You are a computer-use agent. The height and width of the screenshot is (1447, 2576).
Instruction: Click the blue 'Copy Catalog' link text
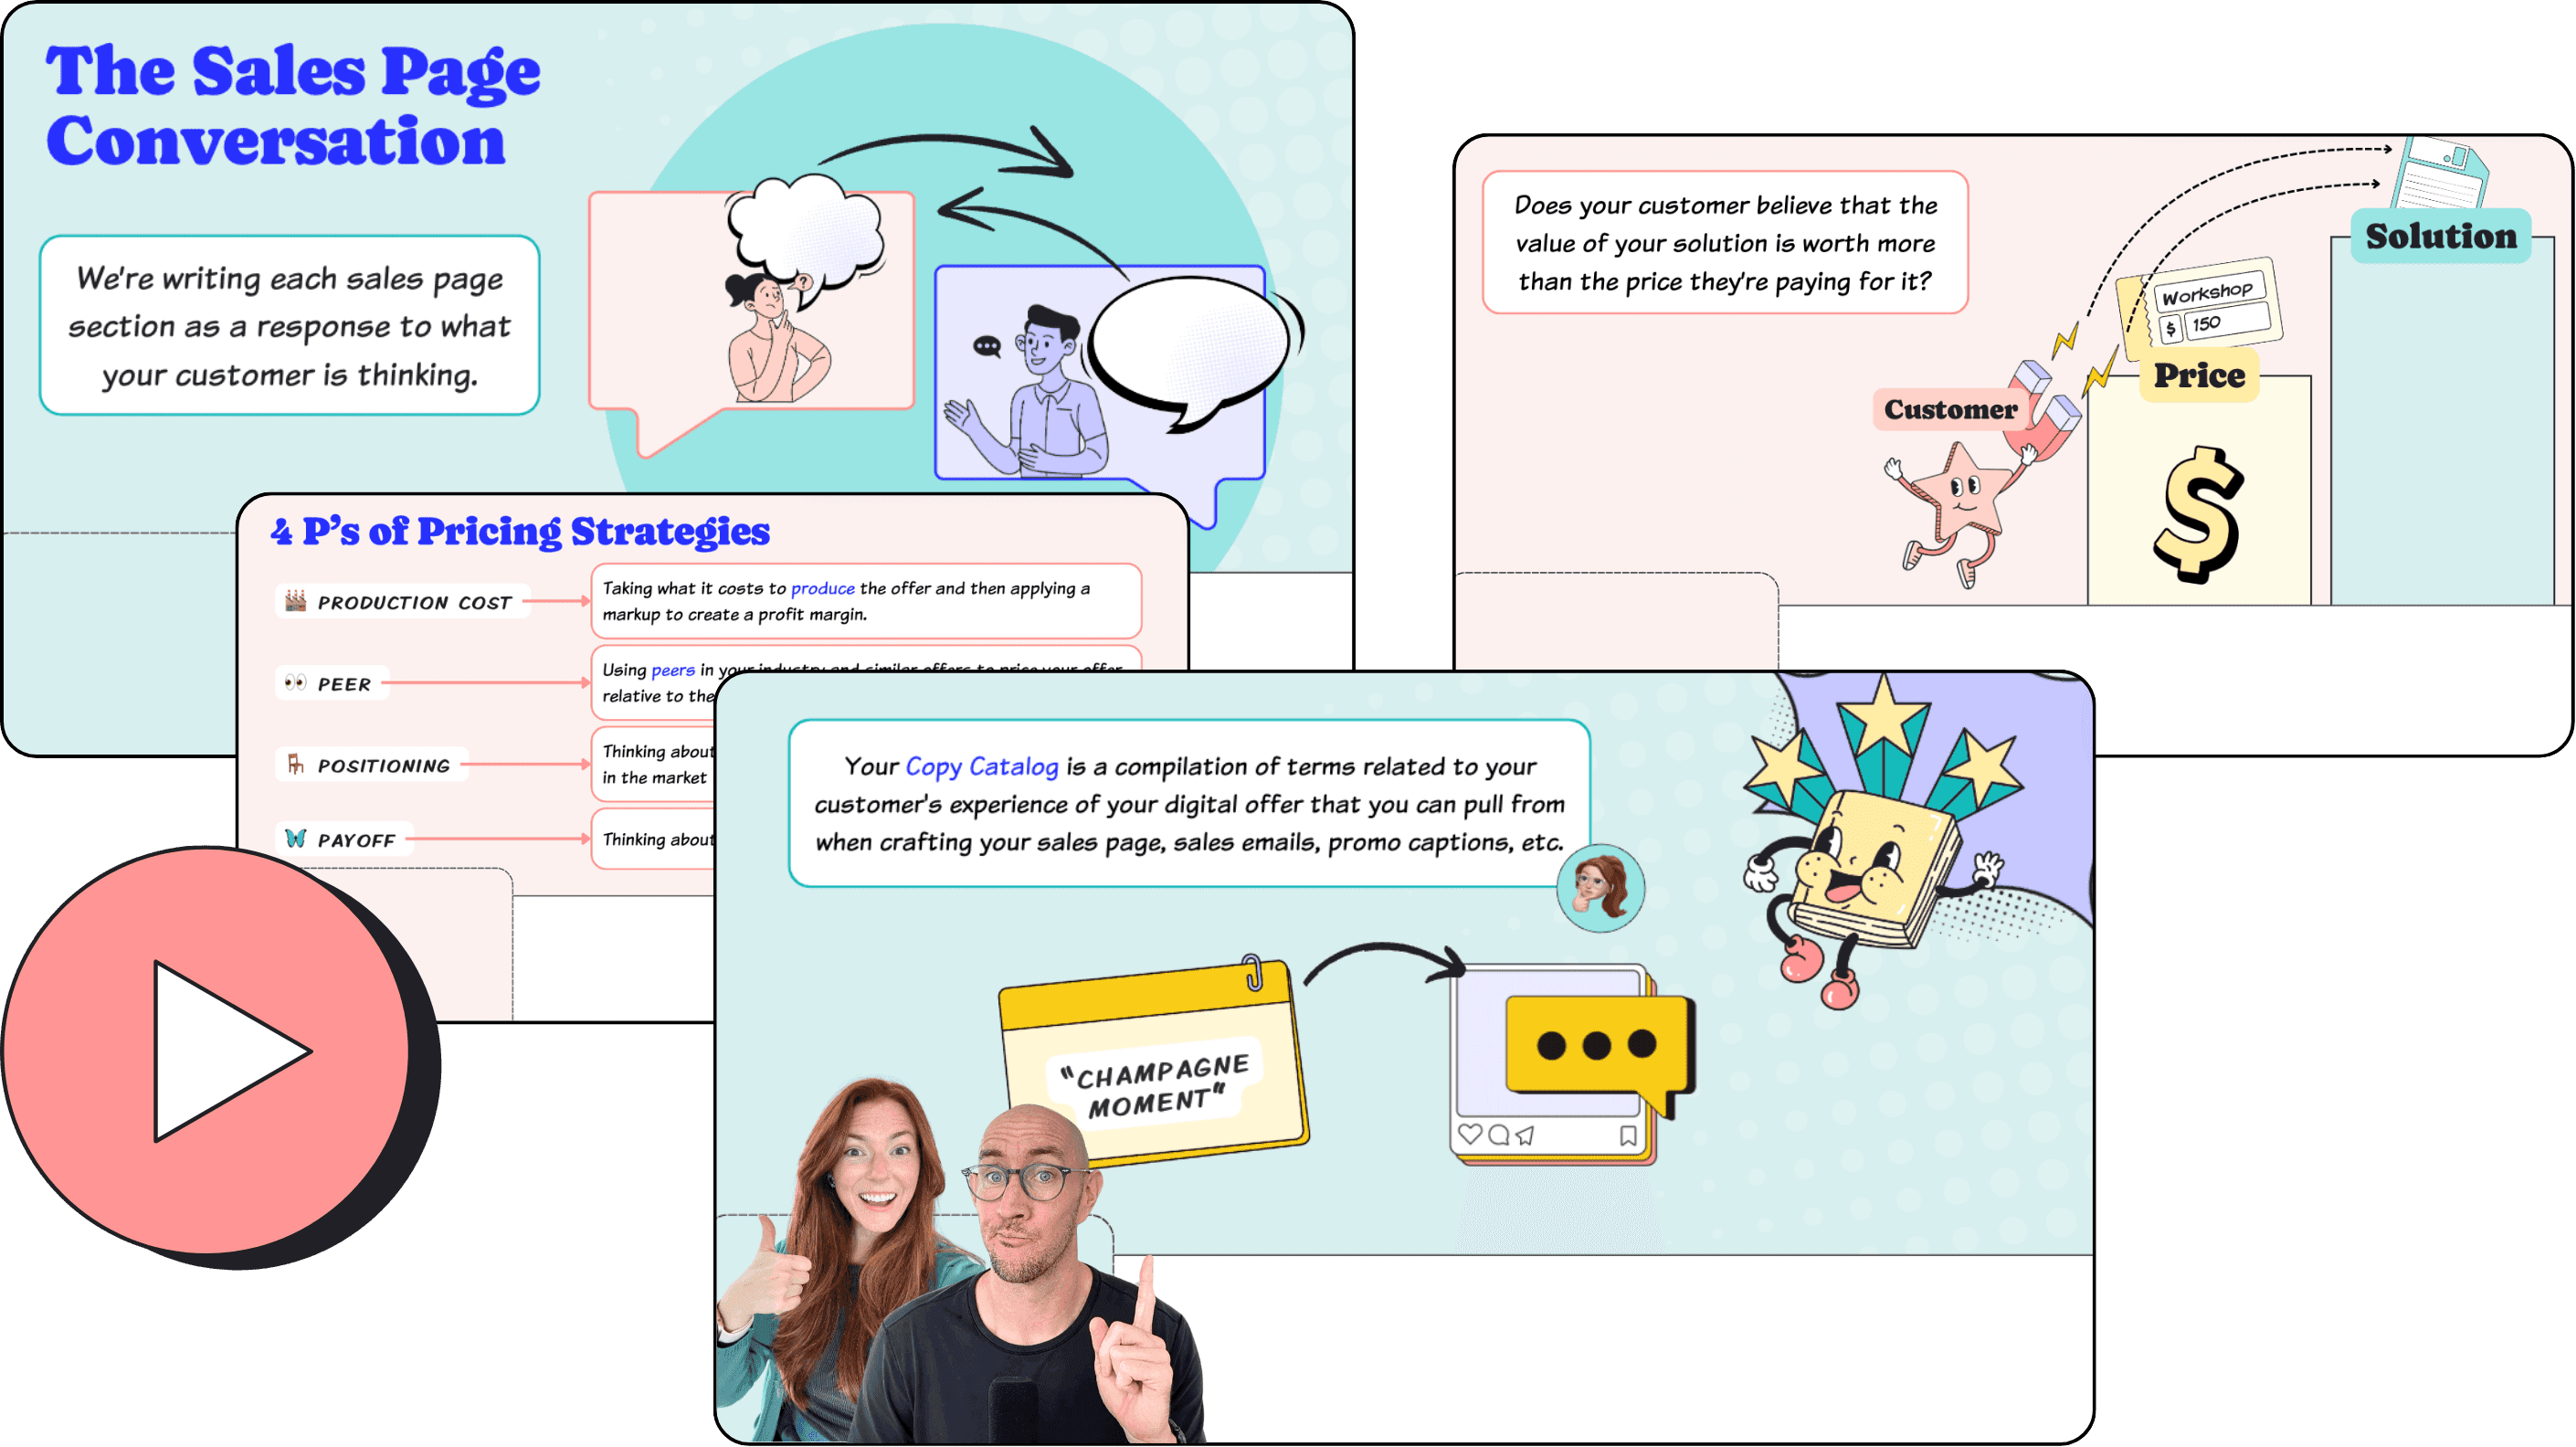981,766
